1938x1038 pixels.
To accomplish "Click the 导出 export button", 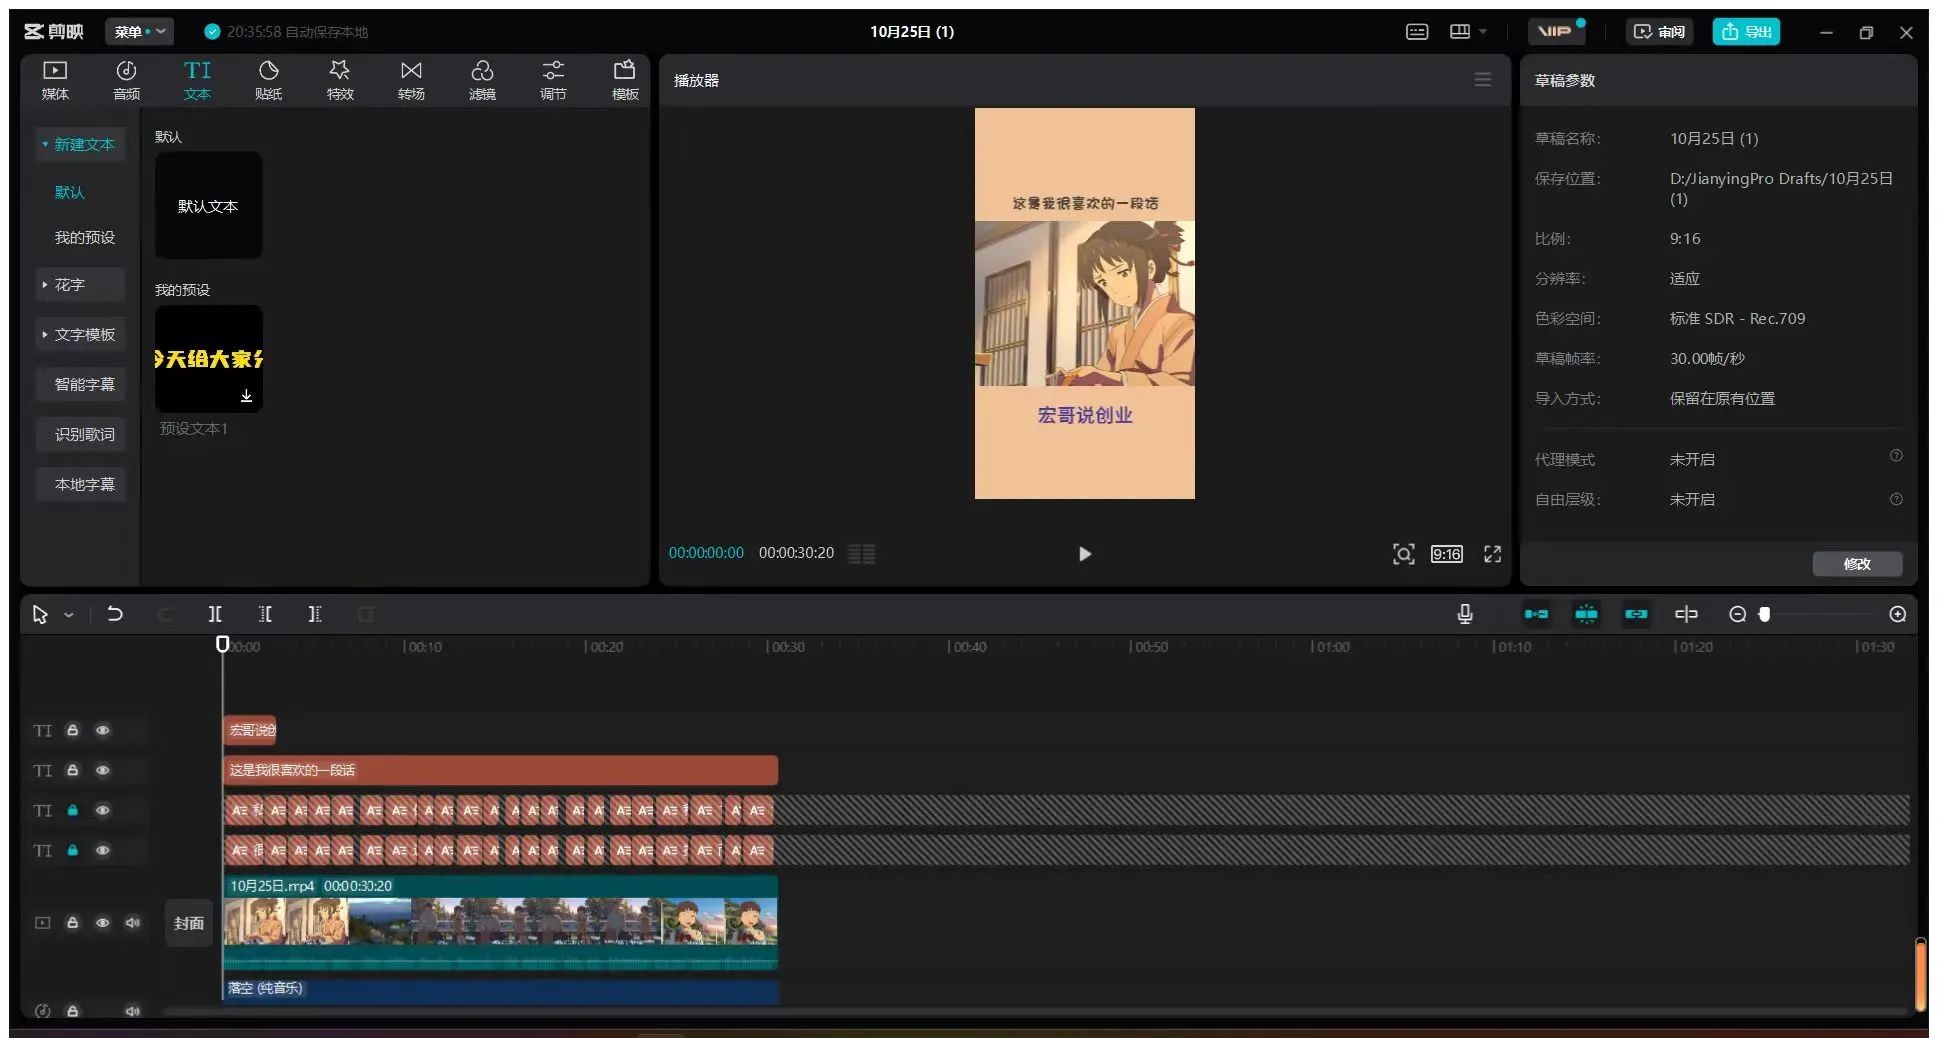I will 1746,32.
